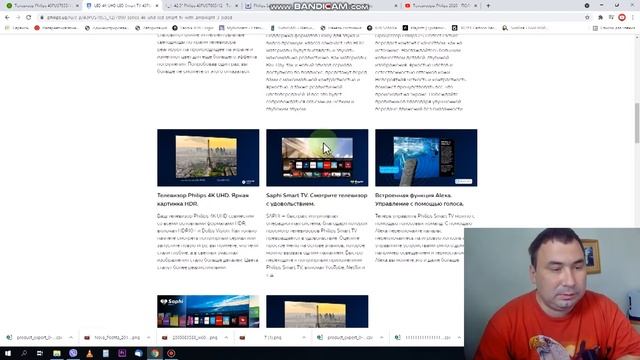Open the red Chrome profile avatar
The image size is (640, 360).
[622, 18]
